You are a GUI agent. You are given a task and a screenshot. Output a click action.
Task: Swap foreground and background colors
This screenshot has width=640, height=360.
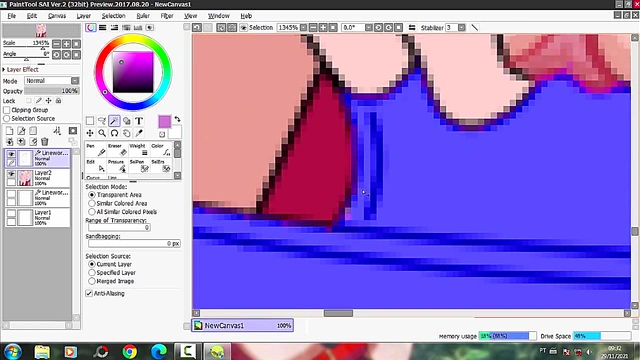178,119
